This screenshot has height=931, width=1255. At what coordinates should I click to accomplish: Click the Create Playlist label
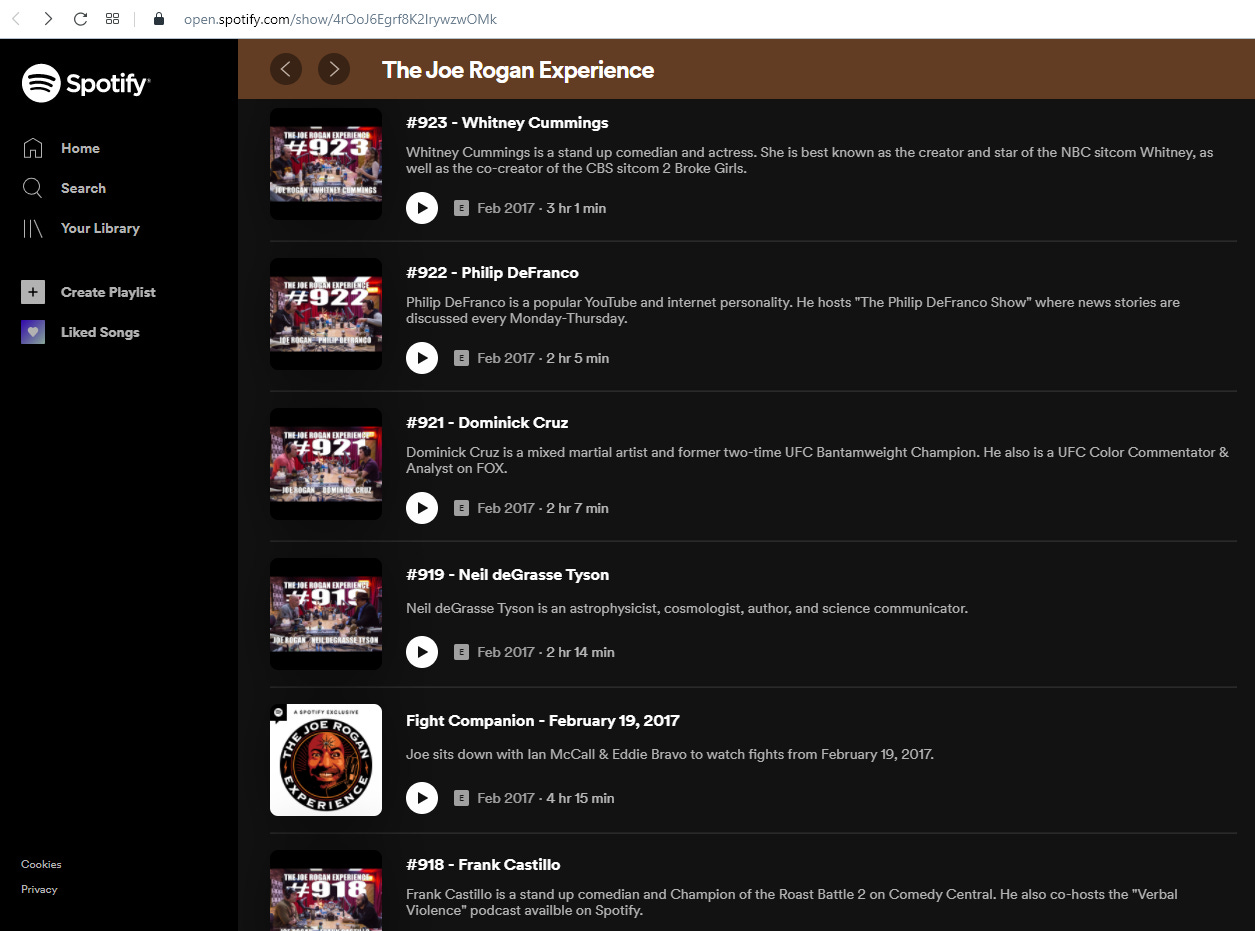[x=108, y=292]
